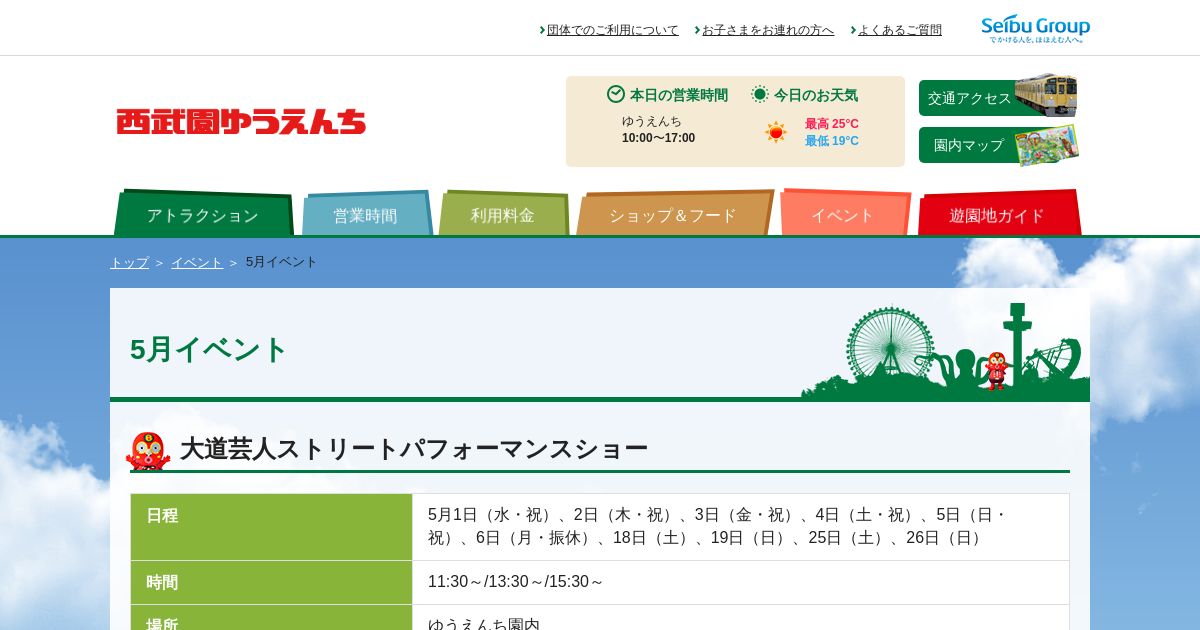Open the 園内マップ button

pos(969,145)
